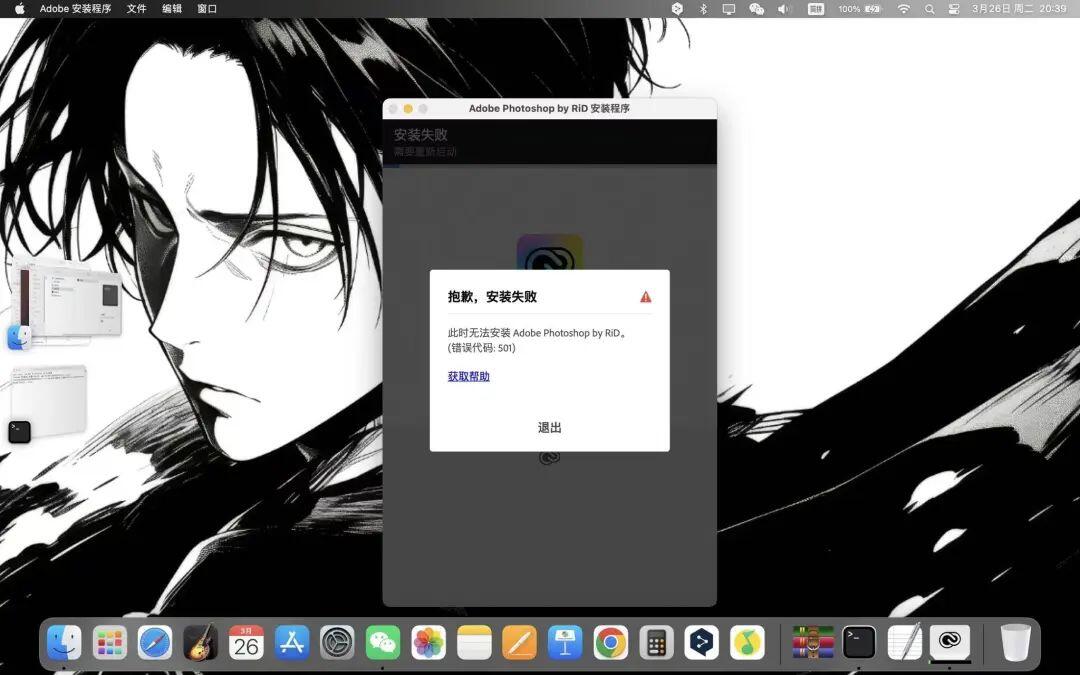Click the Creative Cloud installer Dock icon
This screenshot has height=675, width=1080.
[950, 643]
